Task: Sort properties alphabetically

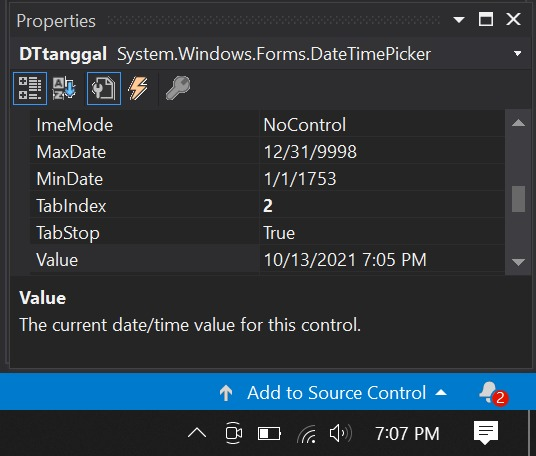Action: (64, 89)
